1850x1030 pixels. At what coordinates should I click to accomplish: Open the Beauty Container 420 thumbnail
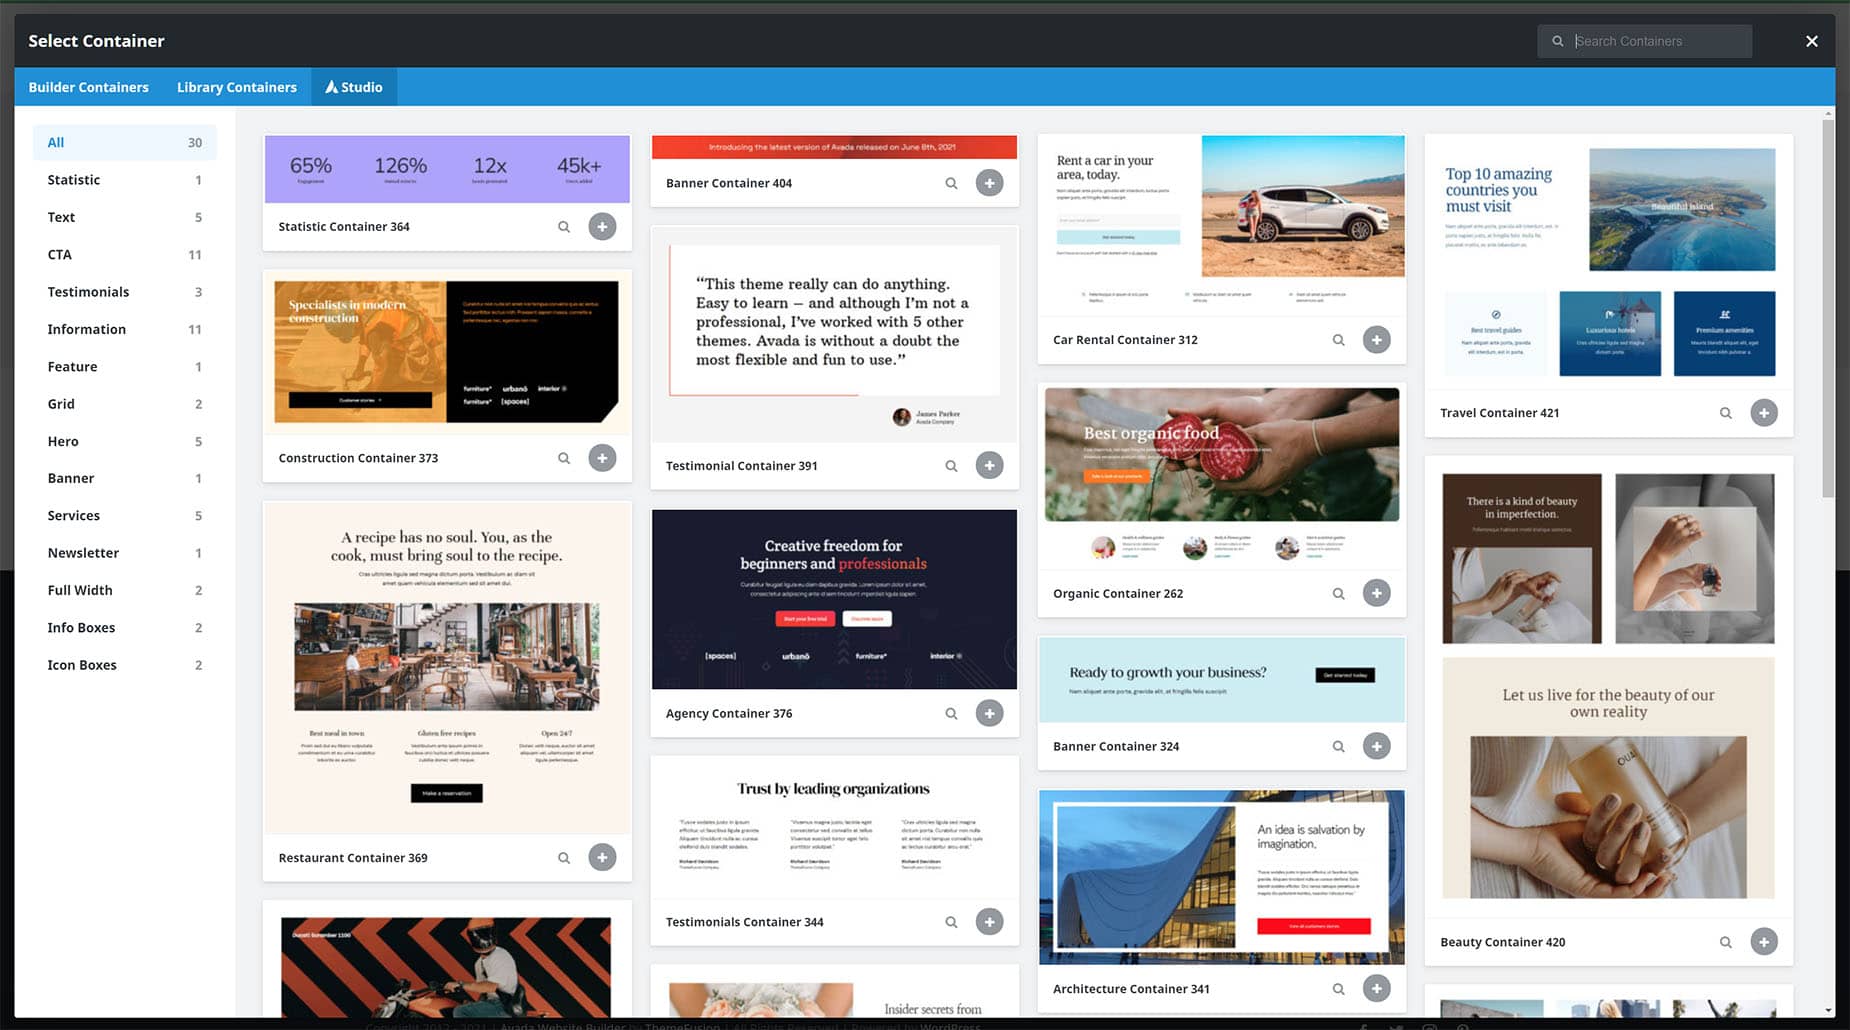(x=1609, y=687)
